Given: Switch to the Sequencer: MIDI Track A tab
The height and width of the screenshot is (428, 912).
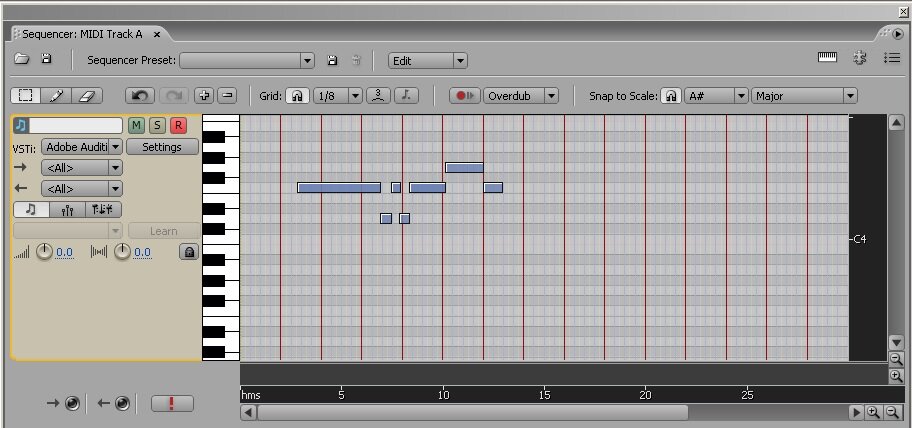Looking at the screenshot, I should pos(81,34).
